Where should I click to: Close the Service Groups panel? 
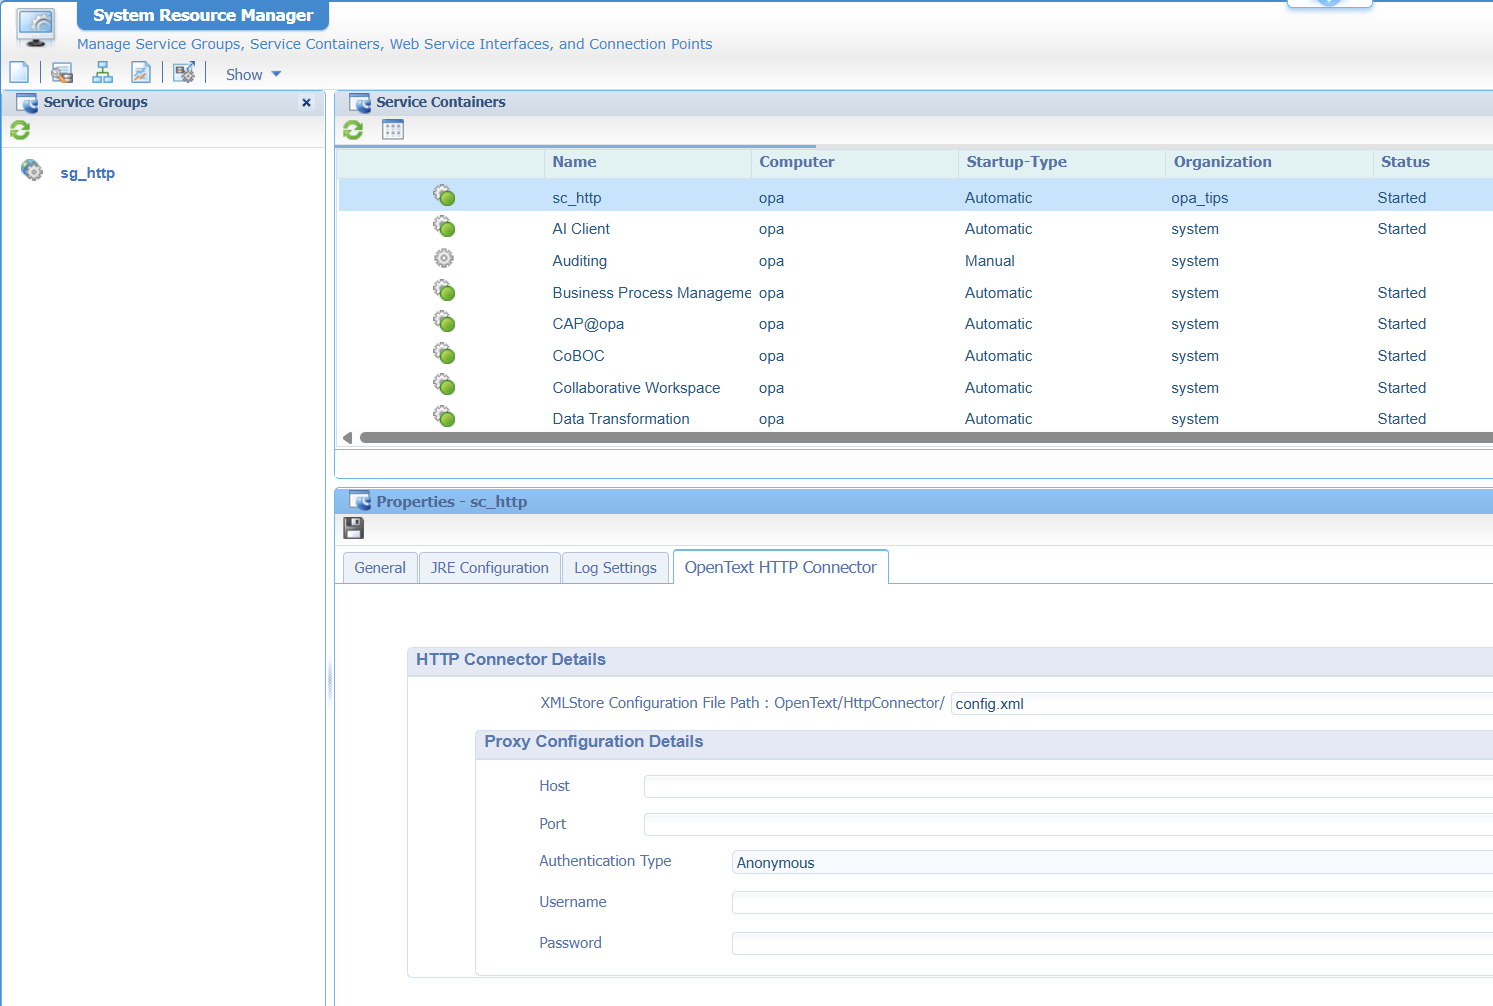pos(306,102)
